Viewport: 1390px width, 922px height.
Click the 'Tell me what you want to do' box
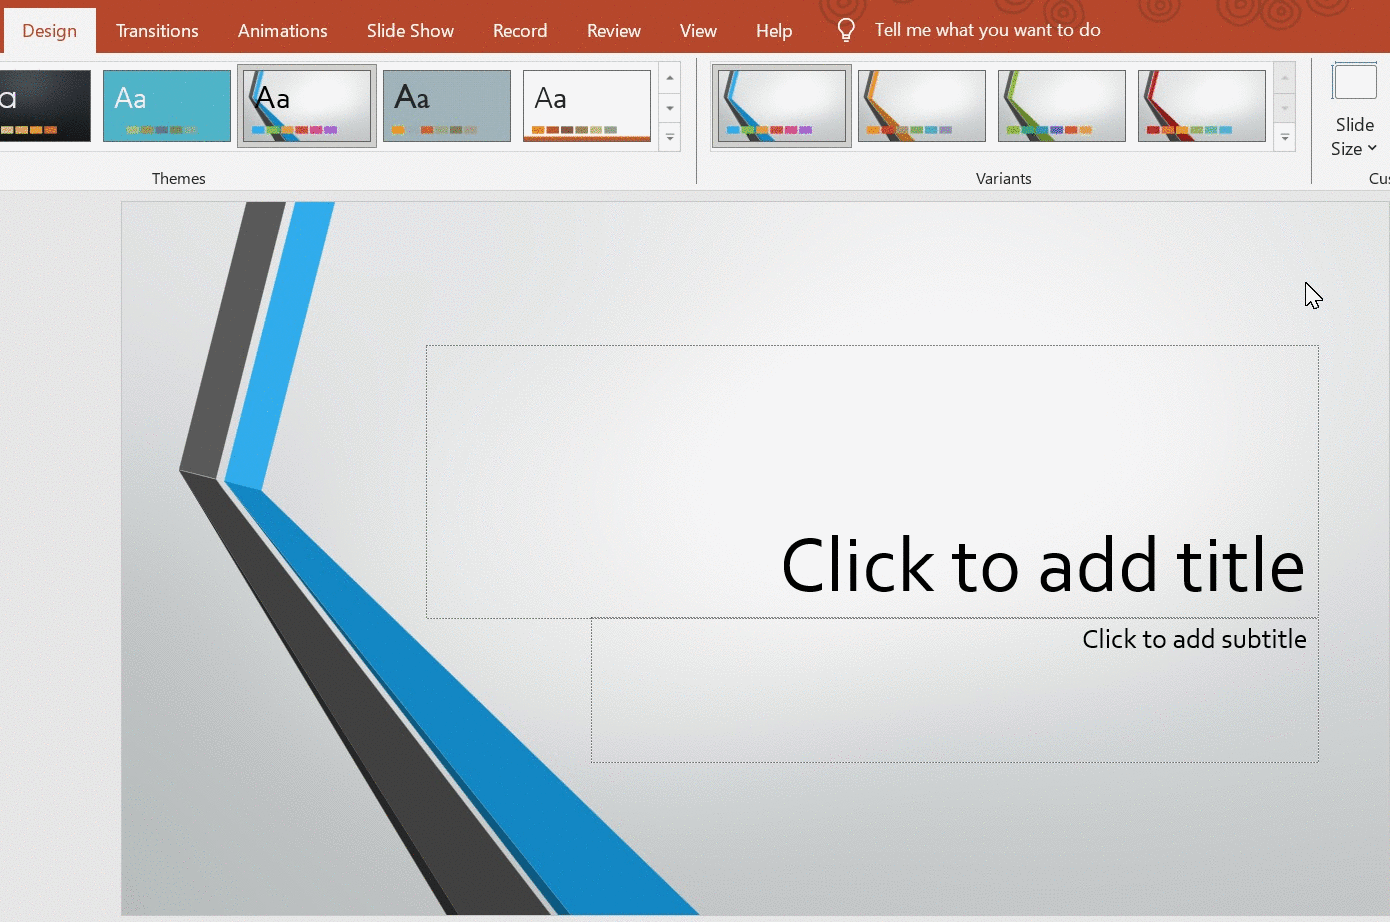(x=987, y=30)
